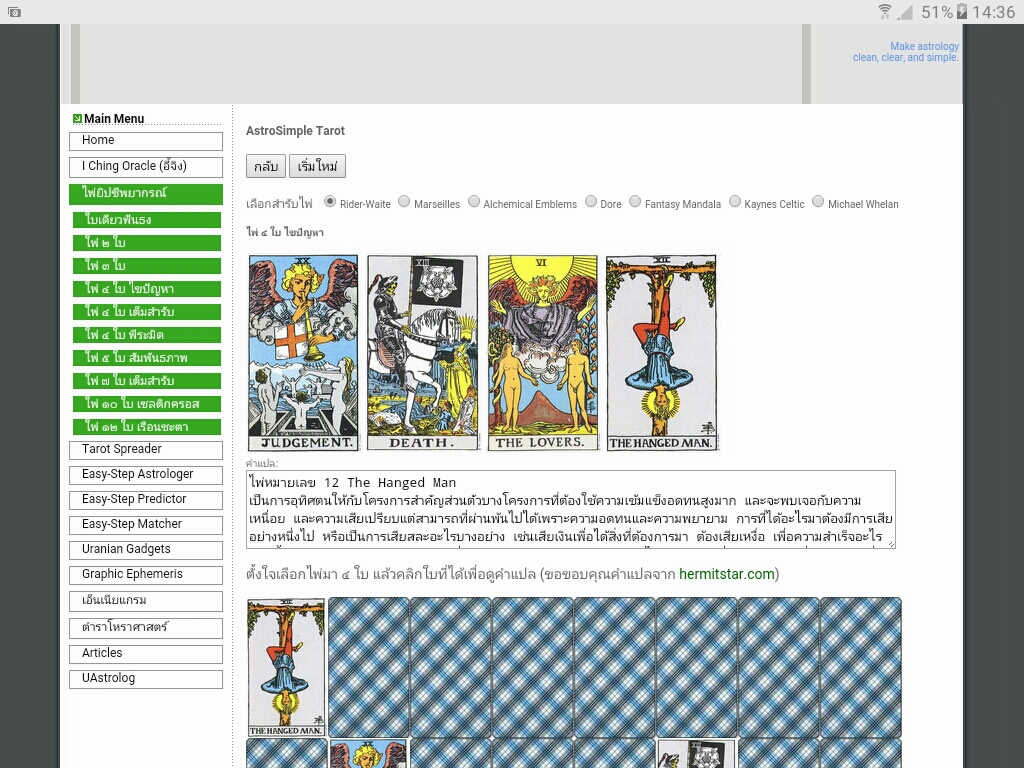Select ไพ่ ๕ ใบ สัมพันธภาพ spread
This screenshot has height=768, width=1024.
[x=147, y=358]
